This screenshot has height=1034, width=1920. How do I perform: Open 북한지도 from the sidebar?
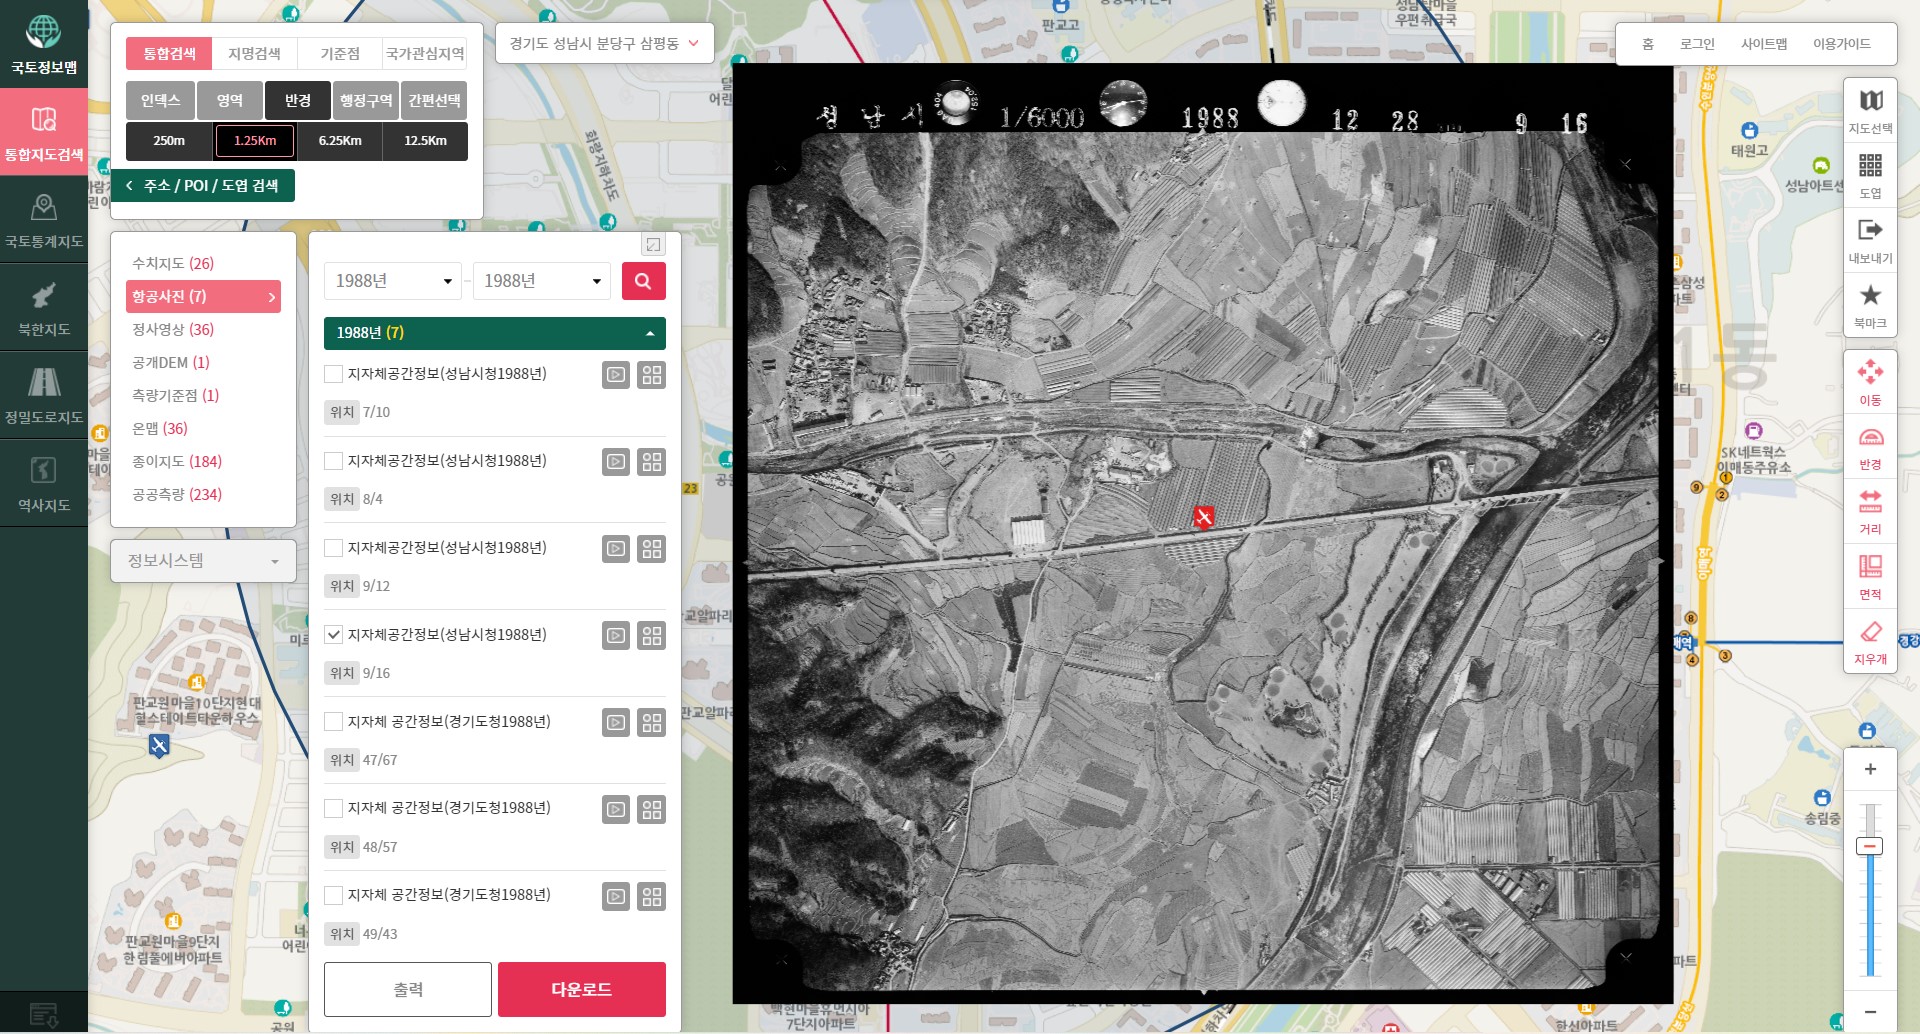(43, 307)
